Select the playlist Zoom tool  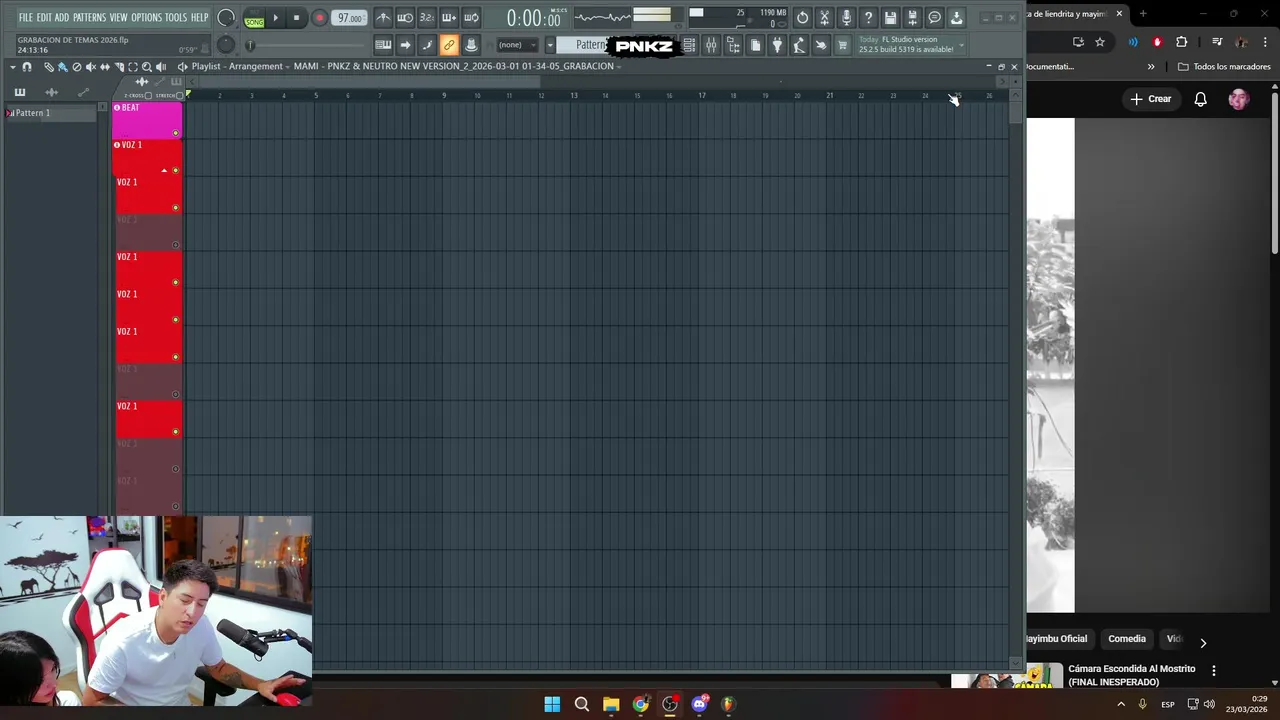coord(147,67)
